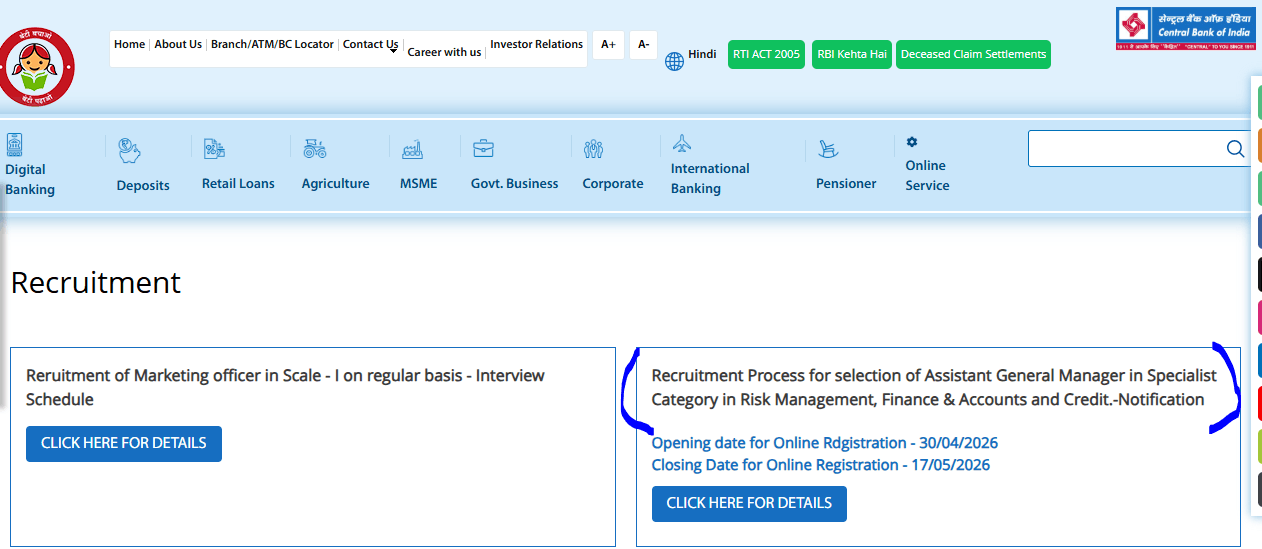Open the International Banking menu

710,178
